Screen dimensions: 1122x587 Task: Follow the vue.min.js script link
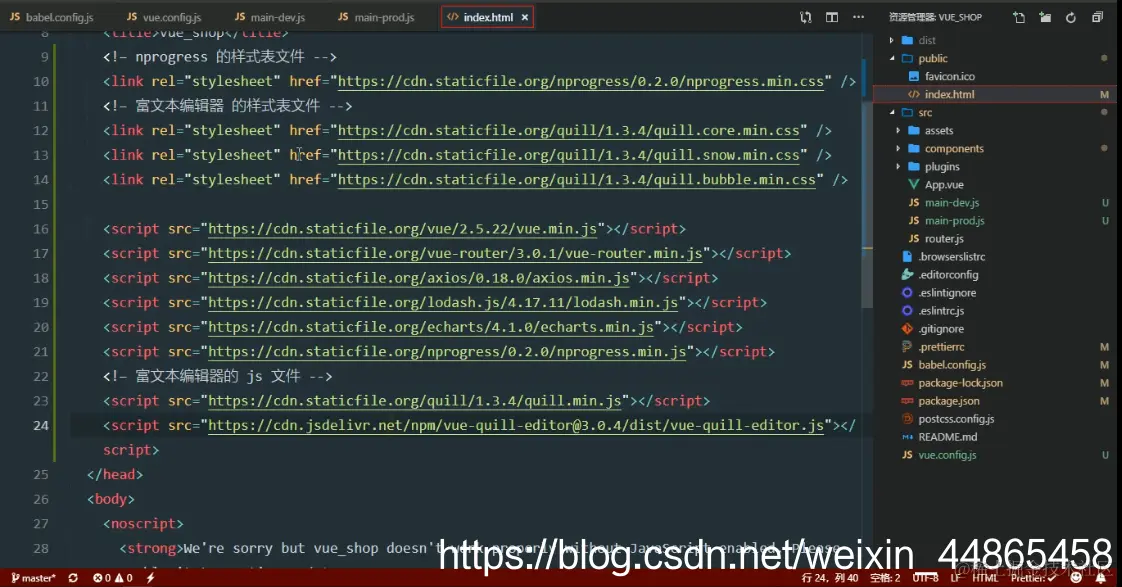pyautogui.click(x=402, y=229)
